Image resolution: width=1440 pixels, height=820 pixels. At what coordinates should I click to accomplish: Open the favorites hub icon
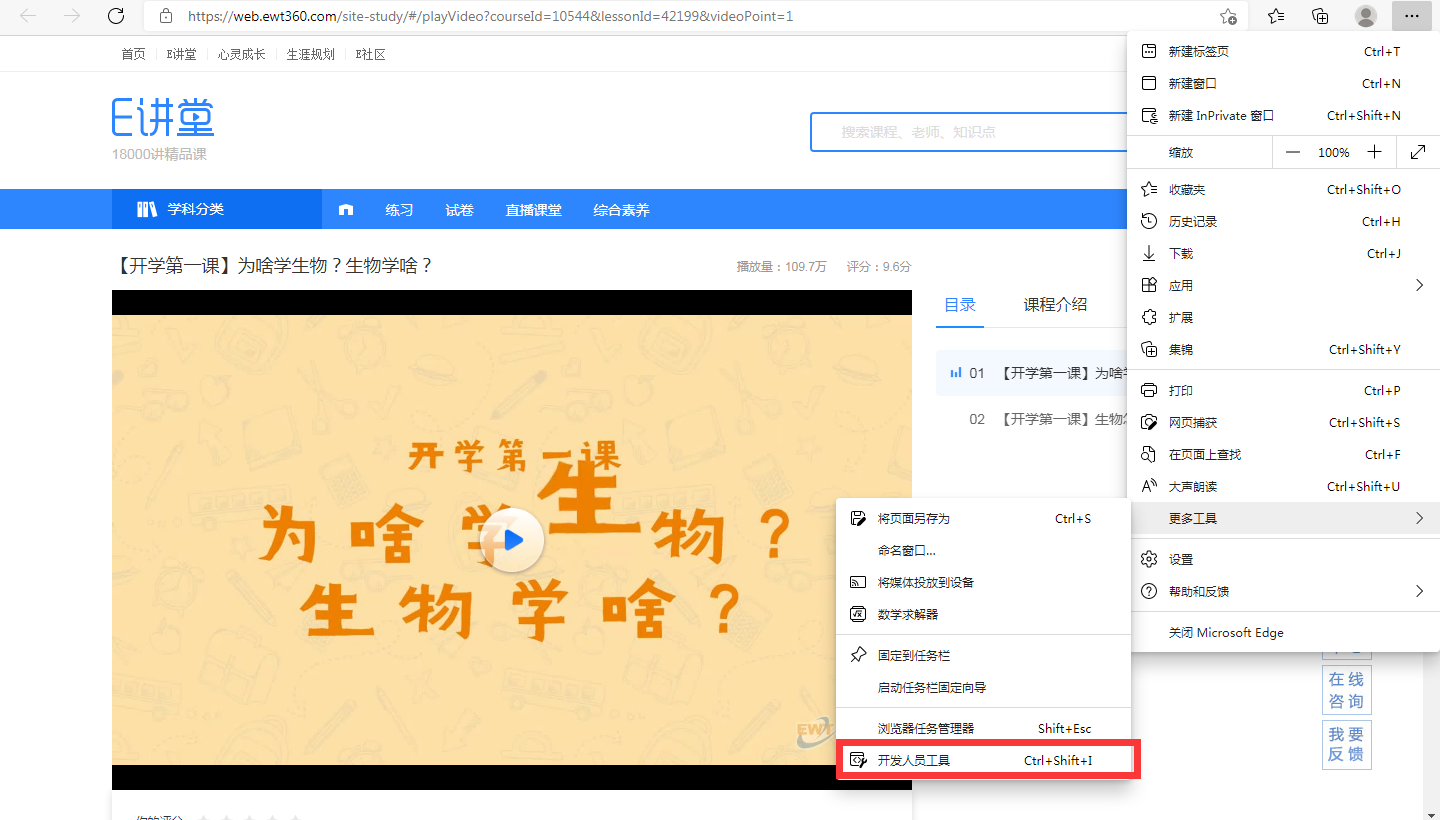coord(1274,16)
